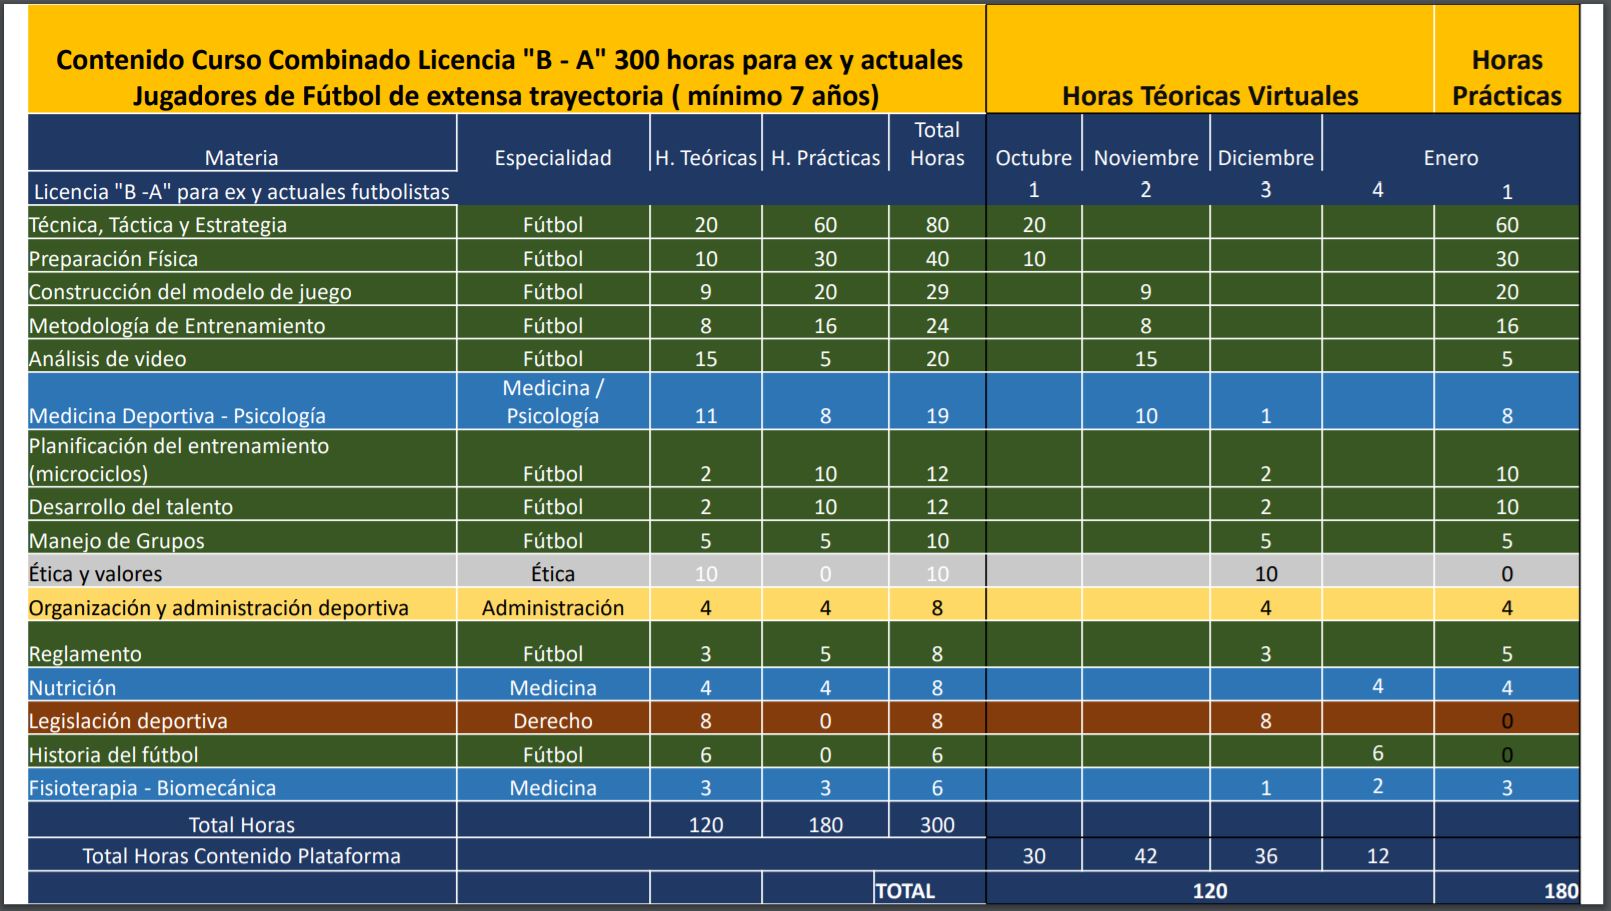This screenshot has height=911, width=1611.
Task: Select the 'Ética y valores' cell
Action: 242,571
